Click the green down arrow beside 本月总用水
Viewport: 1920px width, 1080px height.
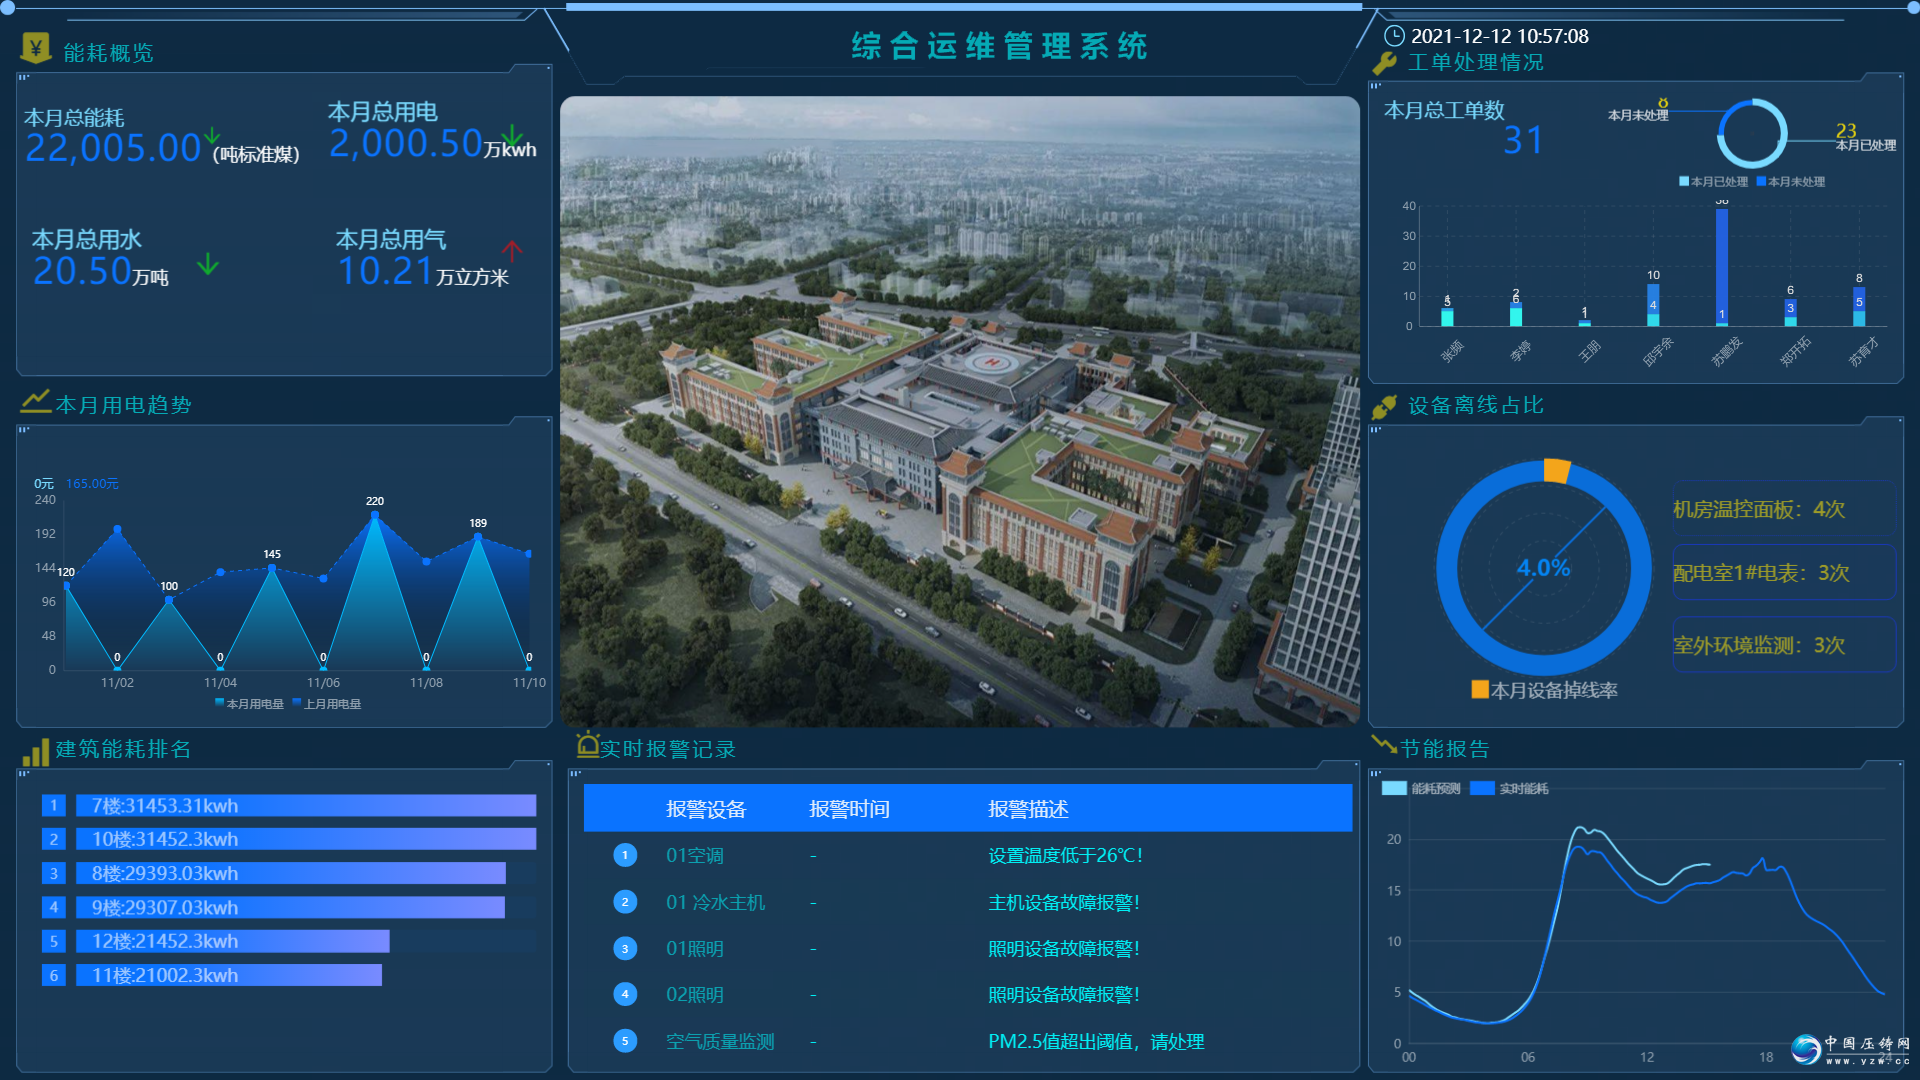[x=208, y=264]
